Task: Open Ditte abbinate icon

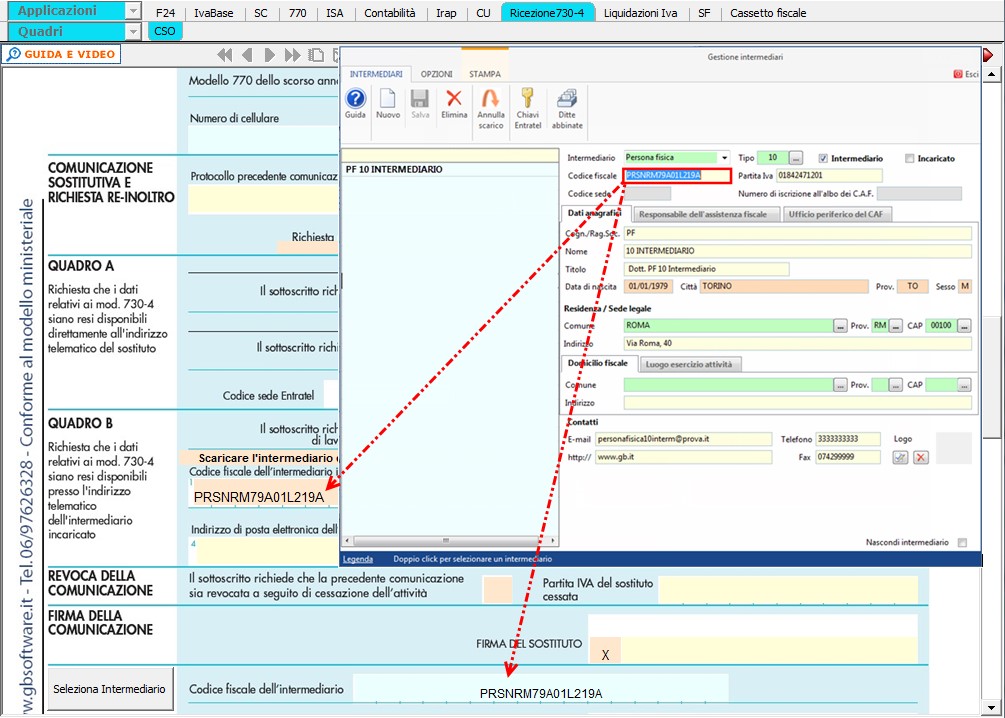Action: pyautogui.click(x=567, y=101)
